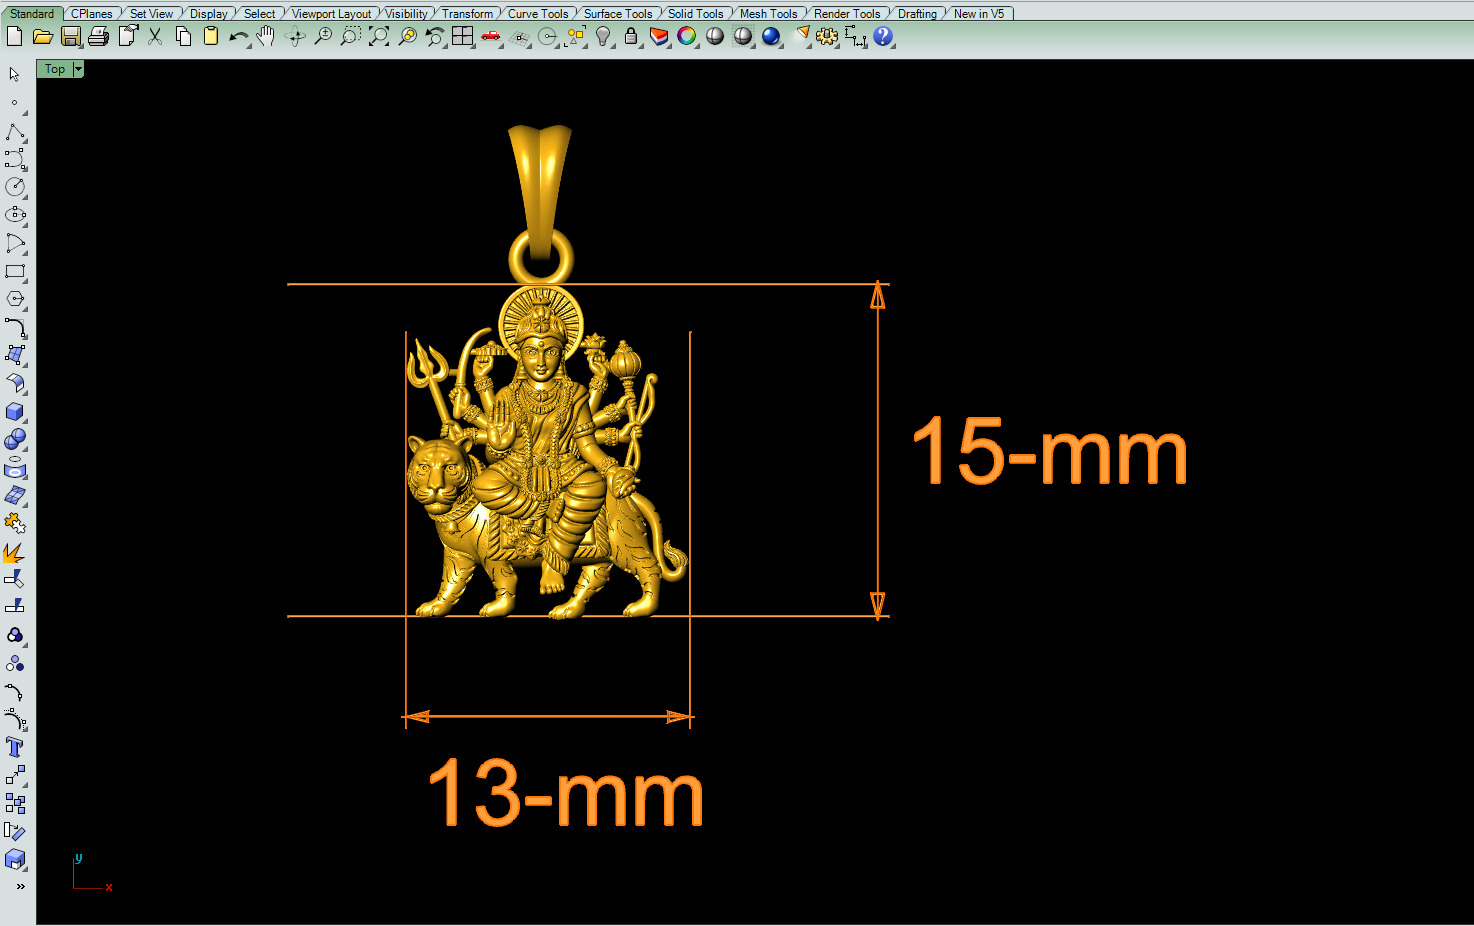Paste from clipboard icon

211,36
